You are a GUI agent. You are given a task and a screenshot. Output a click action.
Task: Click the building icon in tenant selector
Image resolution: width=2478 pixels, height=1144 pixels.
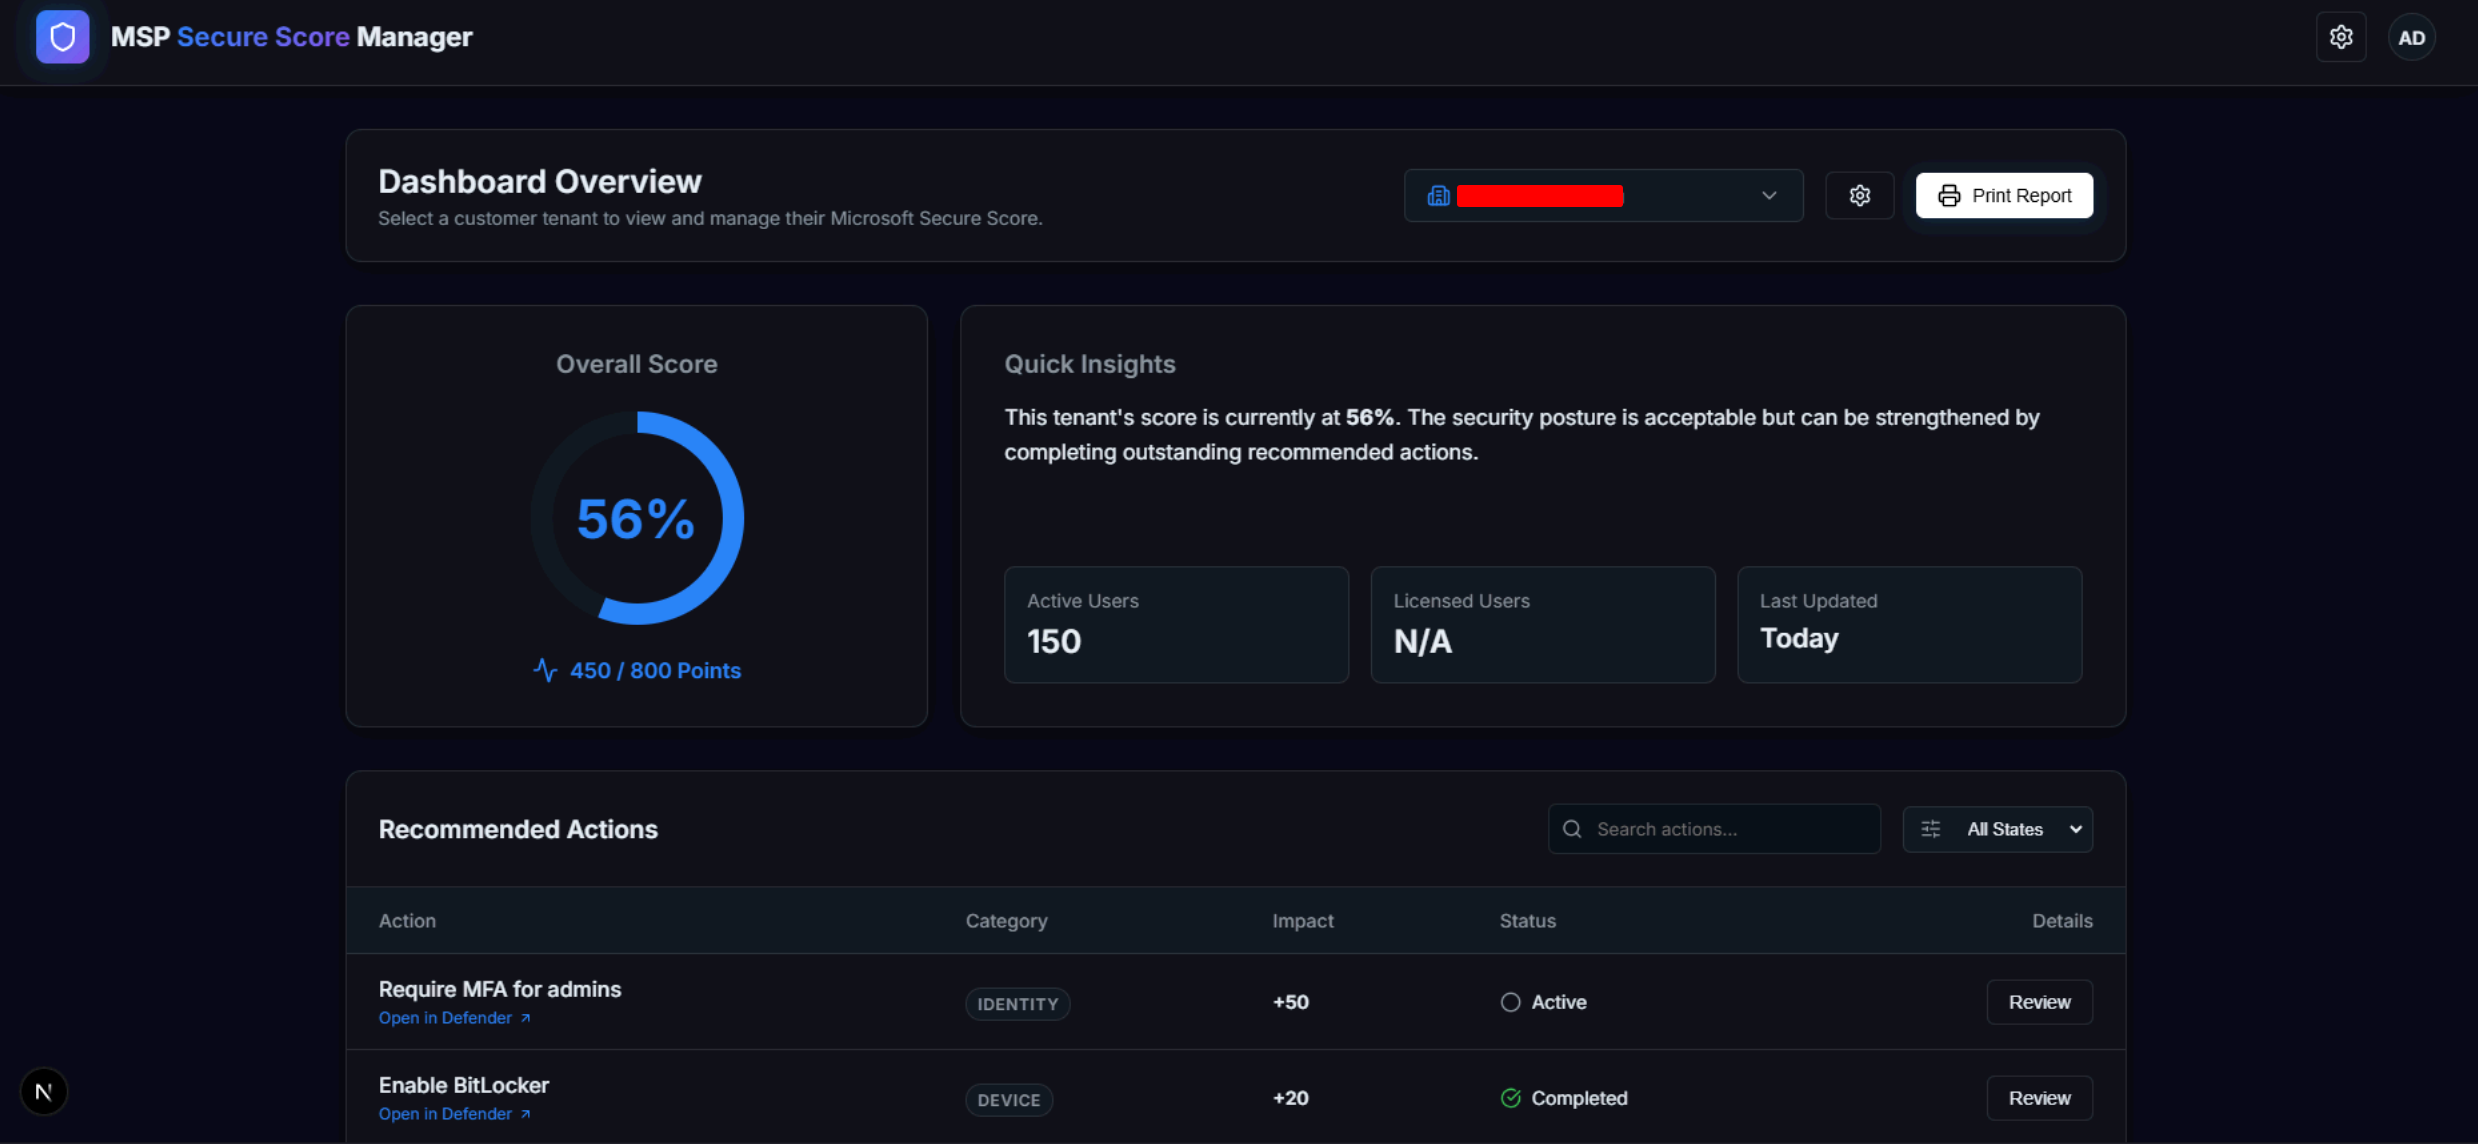click(1438, 196)
